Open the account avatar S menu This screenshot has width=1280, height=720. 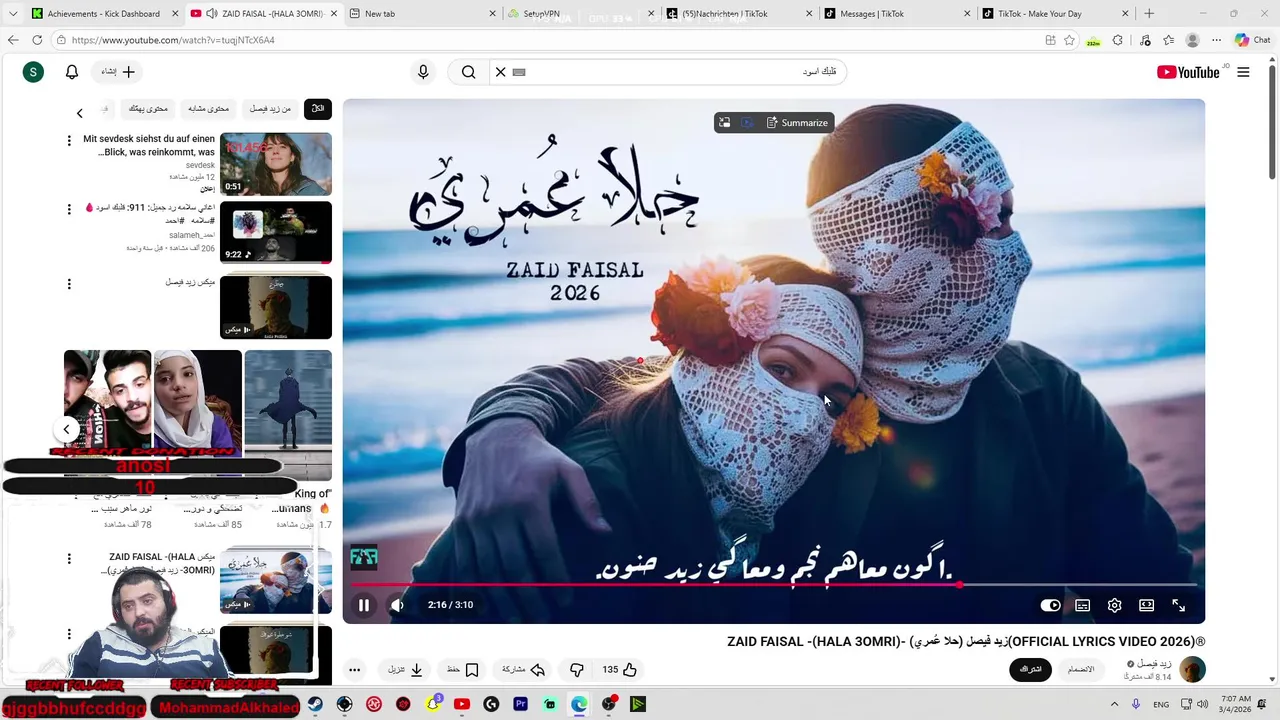[x=33, y=72]
